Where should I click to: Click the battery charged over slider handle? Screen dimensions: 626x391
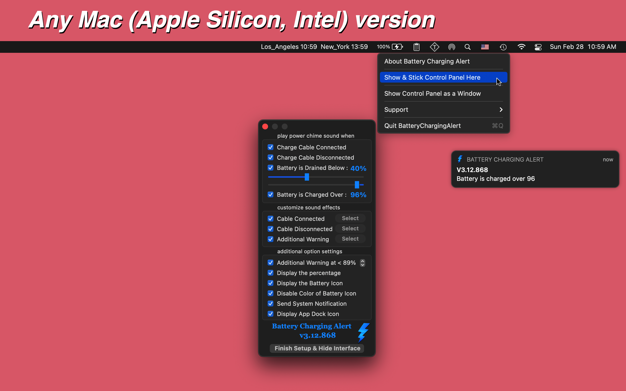coord(357,185)
